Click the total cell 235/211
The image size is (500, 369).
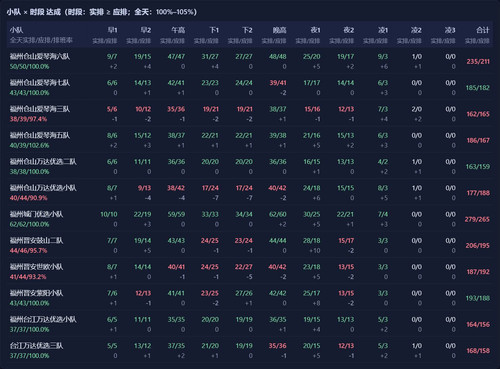(478, 61)
